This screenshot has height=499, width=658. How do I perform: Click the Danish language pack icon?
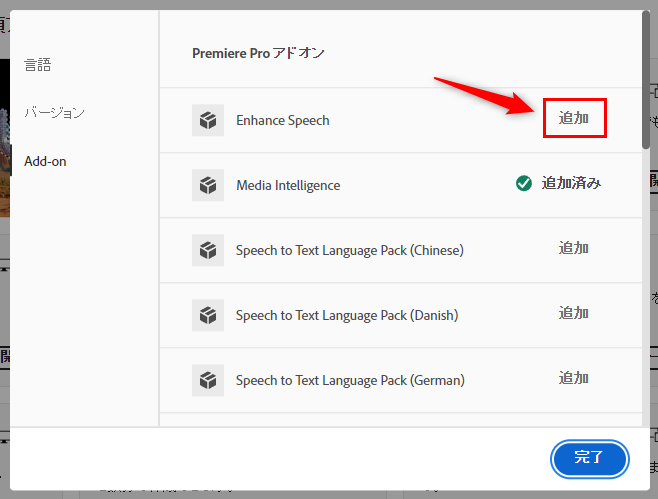coord(208,315)
